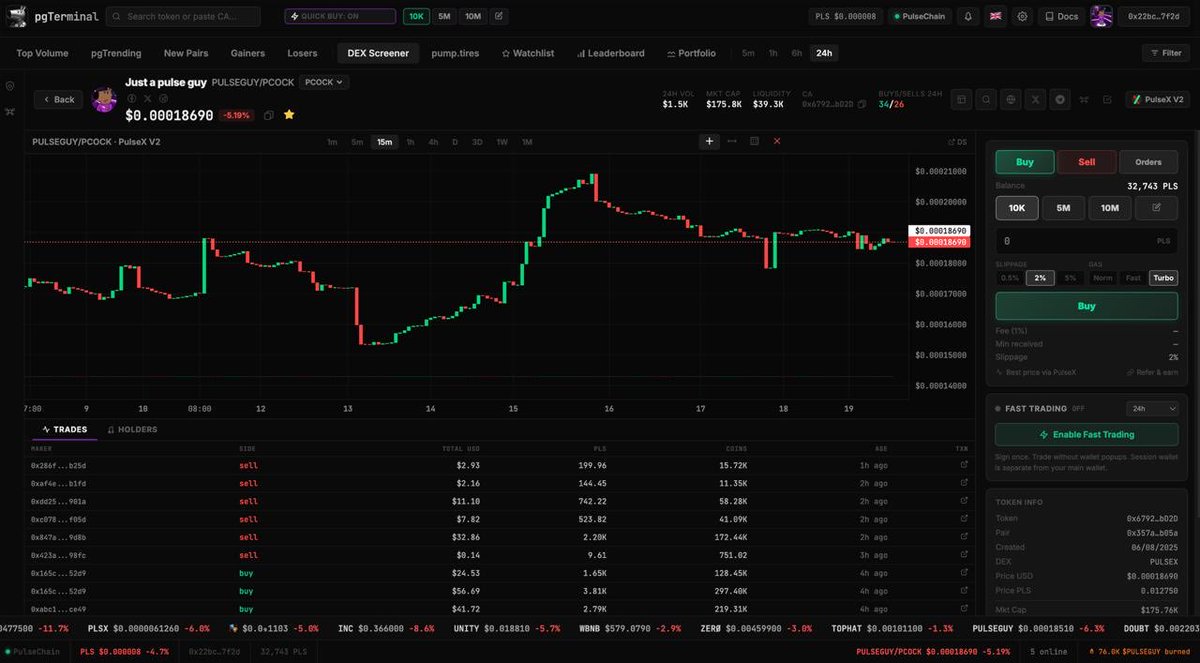Edit quick buy presets pencil icon in top bar
Viewport: 1200px width, 663px height.
click(x=499, y=16)
